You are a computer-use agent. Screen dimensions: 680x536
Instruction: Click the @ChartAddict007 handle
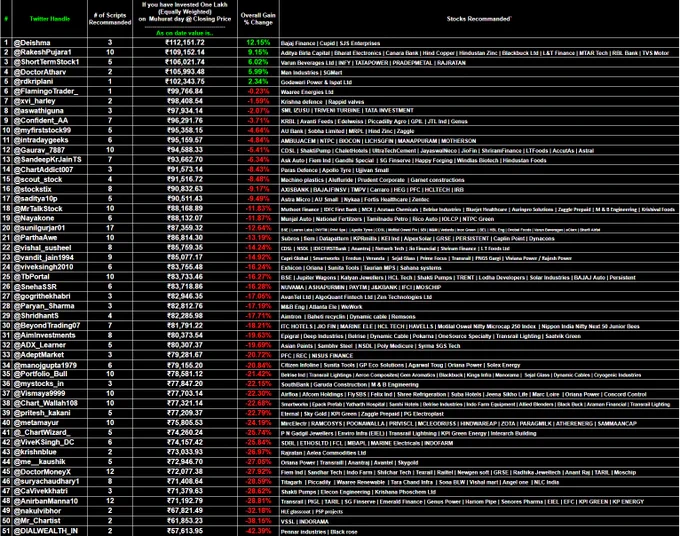[44, 170]
